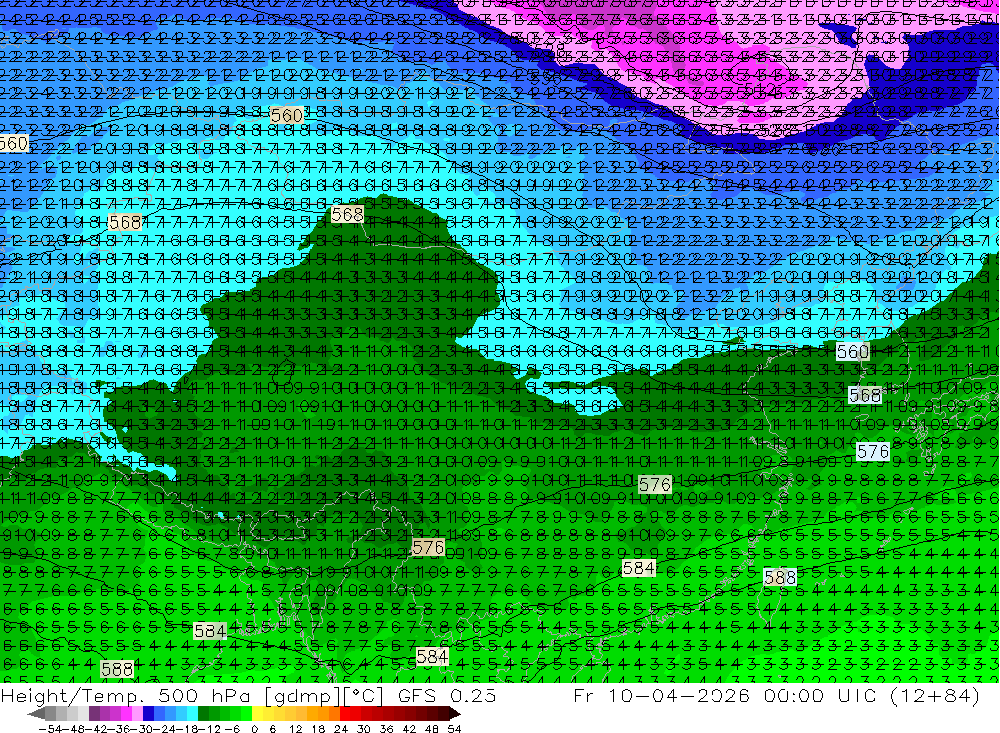Click the positive '42' colorbar tick label
Image resolution: width=1000 pixels, height=733 pixels.
tap(409, 729)
